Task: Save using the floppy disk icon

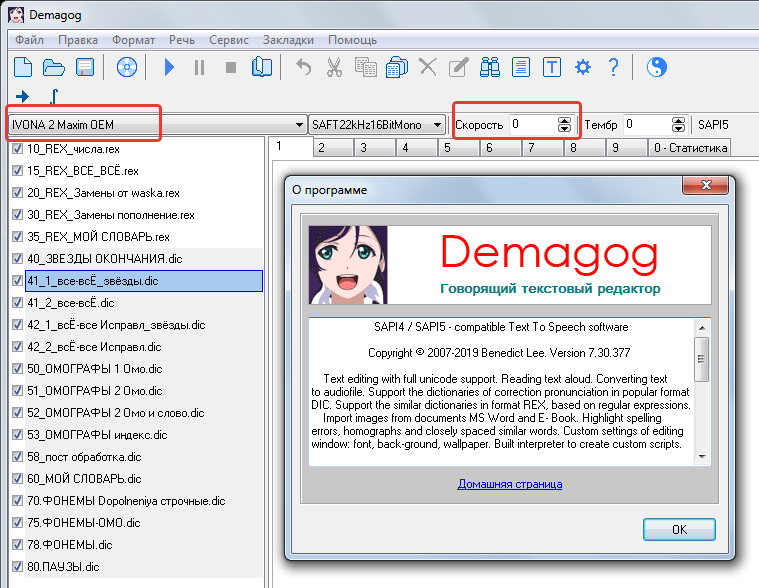Action: [85, 67]
